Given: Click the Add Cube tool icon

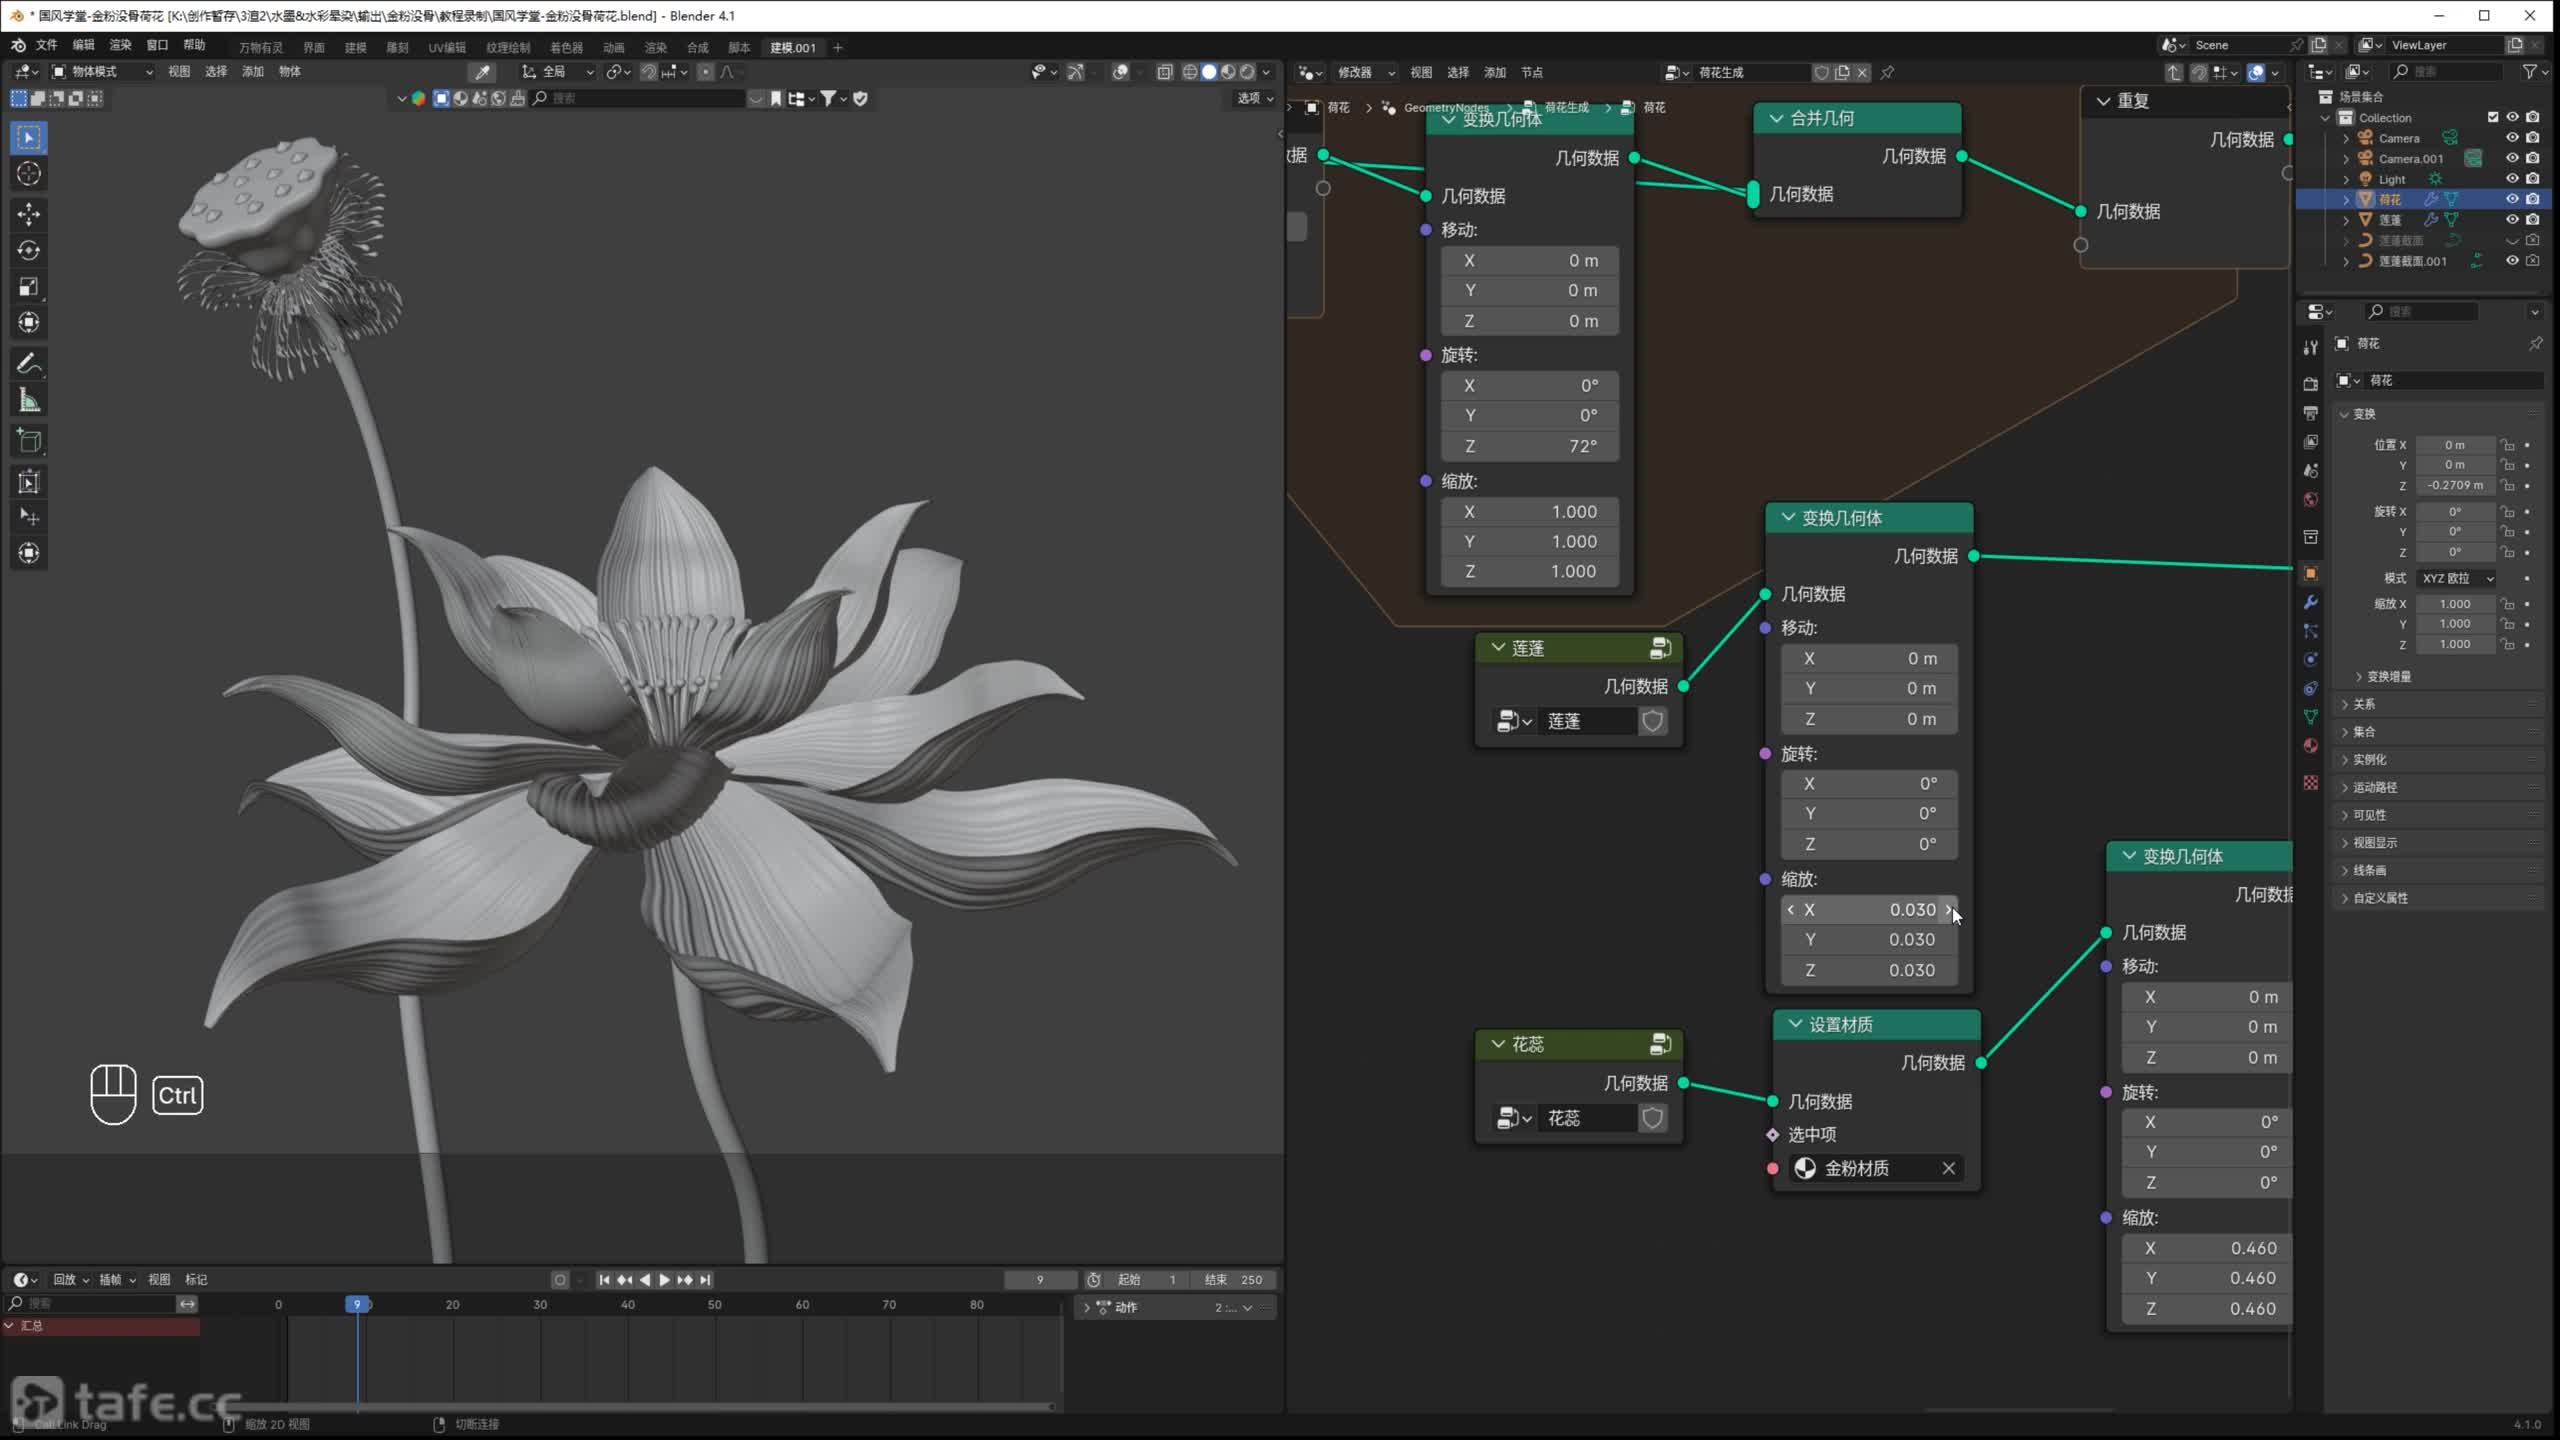Looking at the screenshot, I should (28, 440).
